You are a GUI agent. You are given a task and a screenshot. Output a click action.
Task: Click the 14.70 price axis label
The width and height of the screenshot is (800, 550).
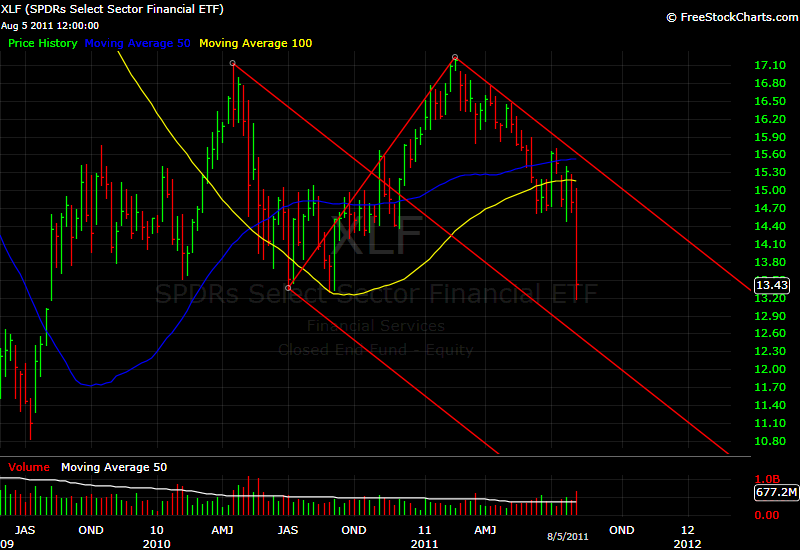[770, 208]
